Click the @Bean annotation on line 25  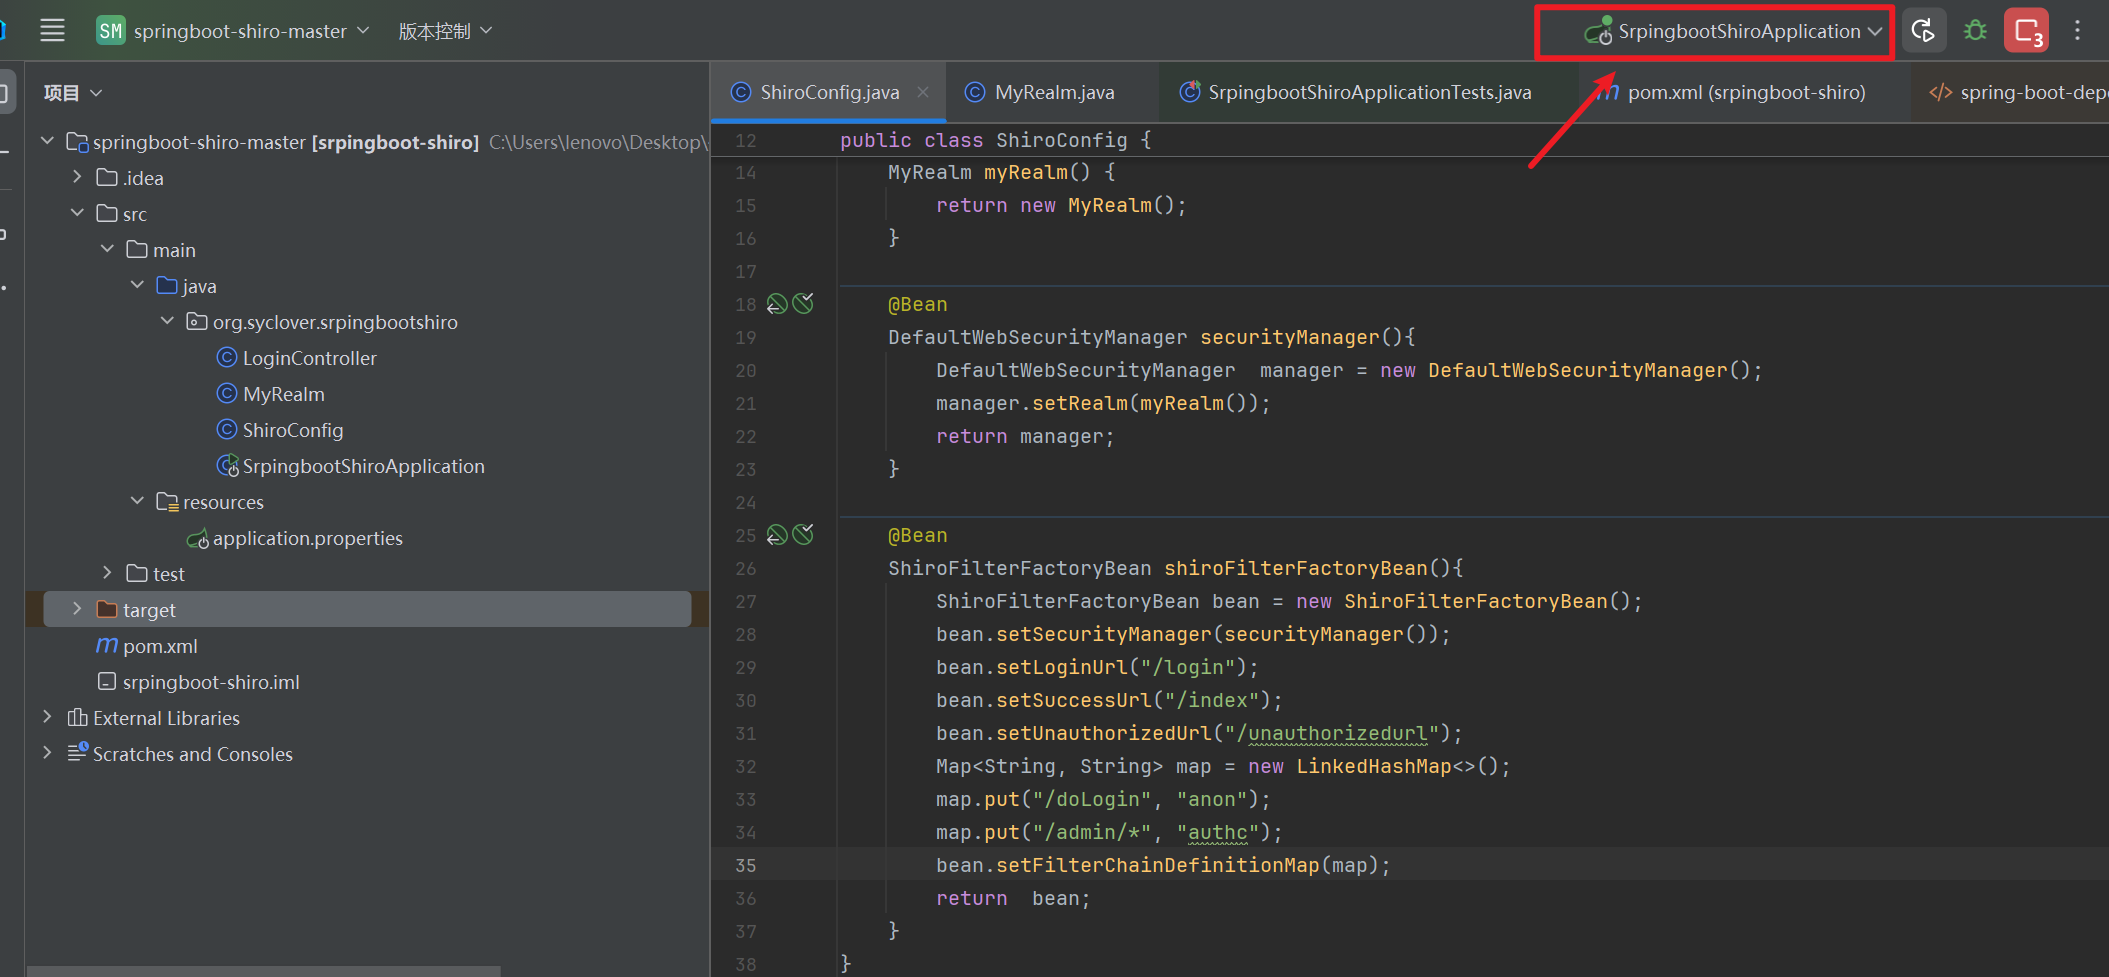coord(918,535)
